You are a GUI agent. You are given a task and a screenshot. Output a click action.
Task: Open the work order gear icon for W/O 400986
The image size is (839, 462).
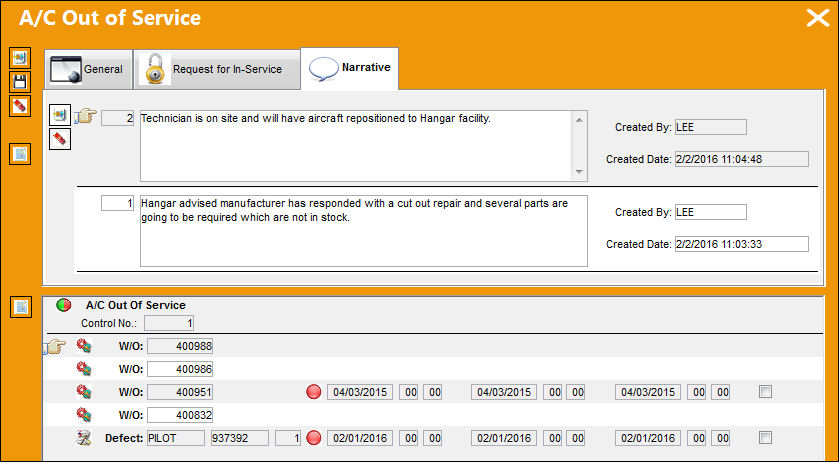pyautogui.click(x=83, y=369)
